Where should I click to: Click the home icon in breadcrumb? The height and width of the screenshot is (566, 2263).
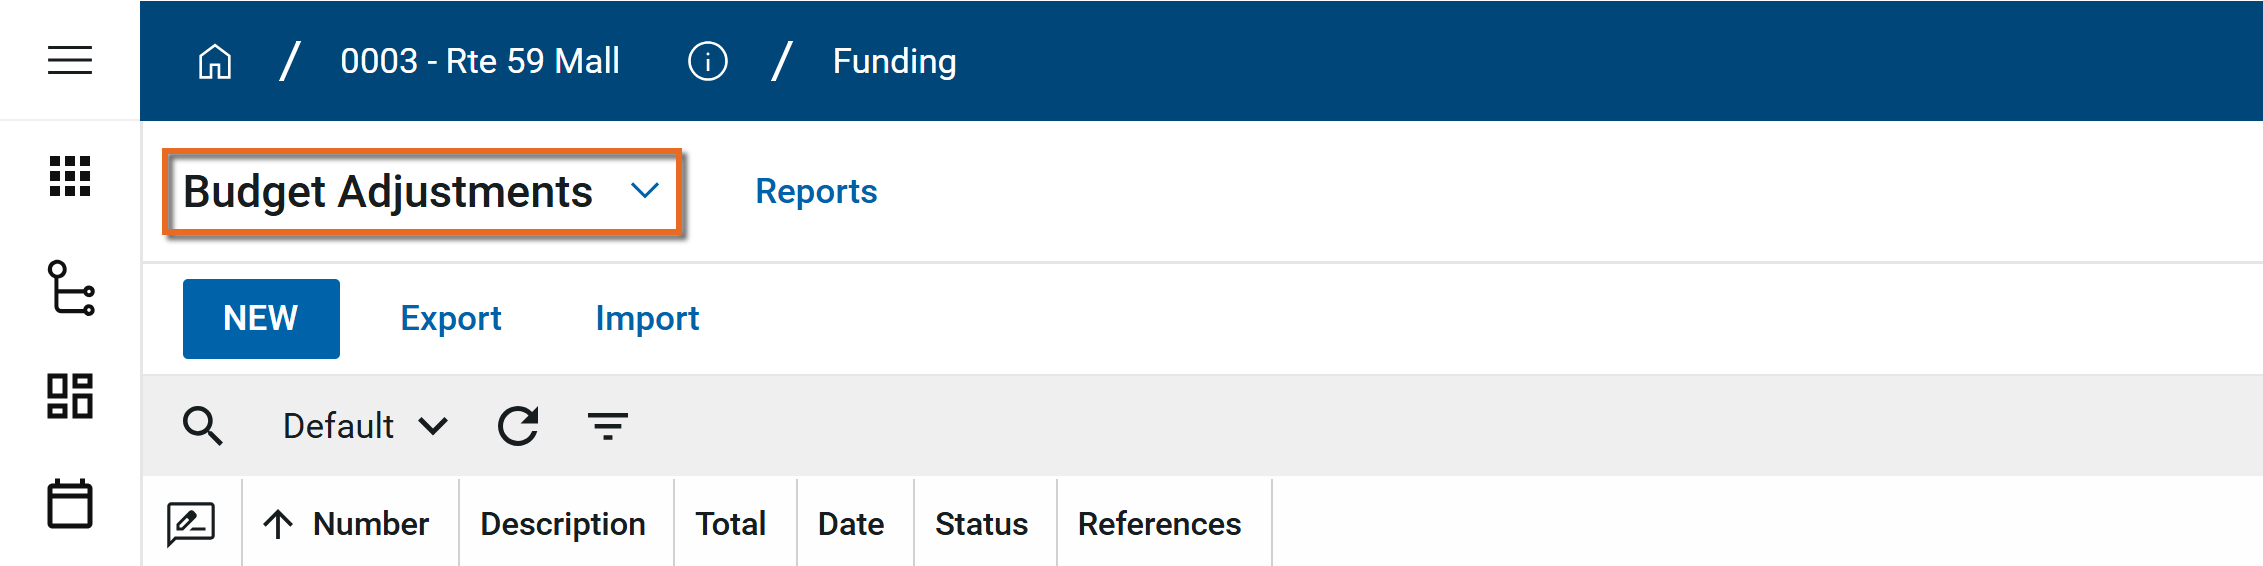coord(215,62)
